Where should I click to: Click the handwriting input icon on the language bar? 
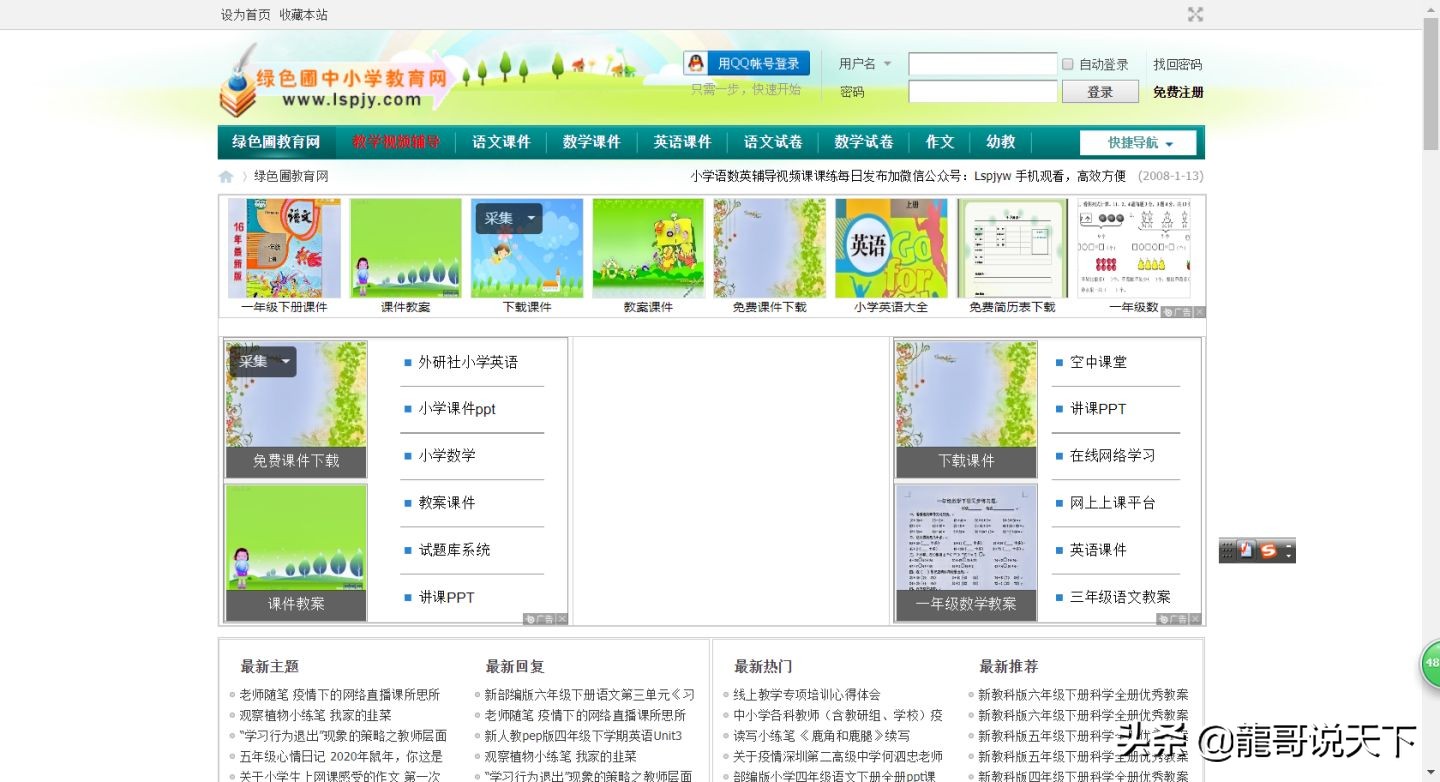[1243, 549]
